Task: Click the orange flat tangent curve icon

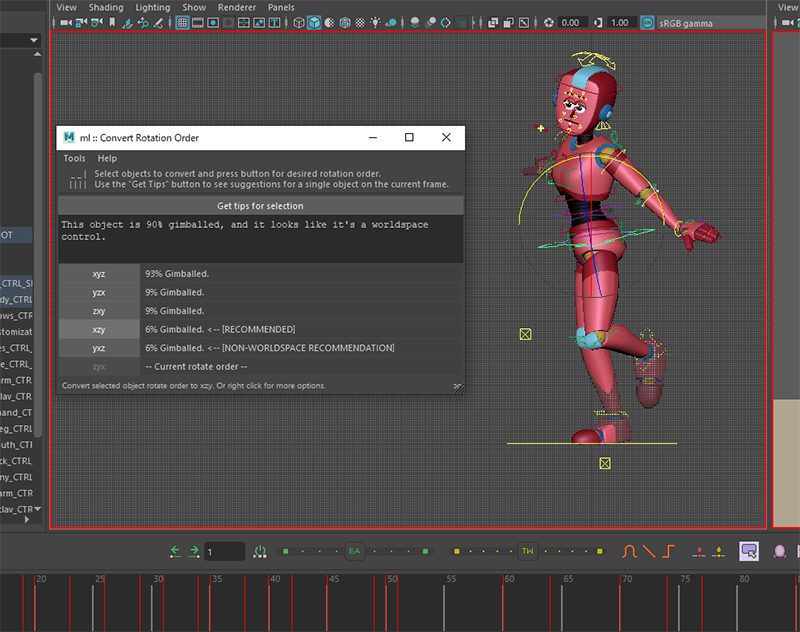Action: pyautogui.click(x=630, y=551)
